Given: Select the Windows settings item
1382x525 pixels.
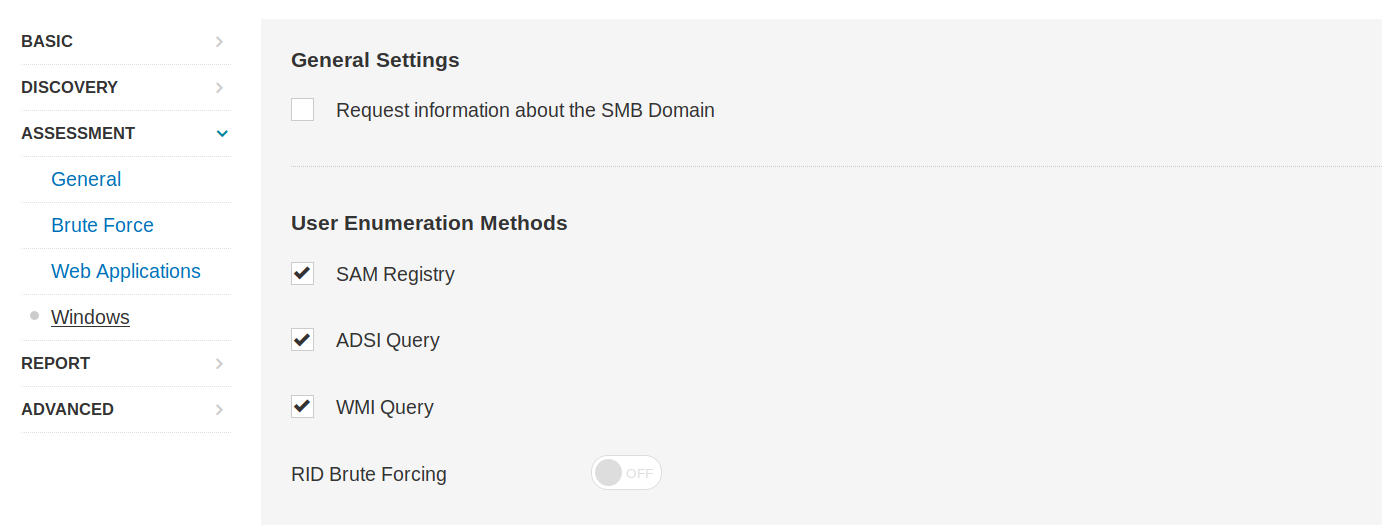Looking at the screenshot, I should [x=90, y=318].
